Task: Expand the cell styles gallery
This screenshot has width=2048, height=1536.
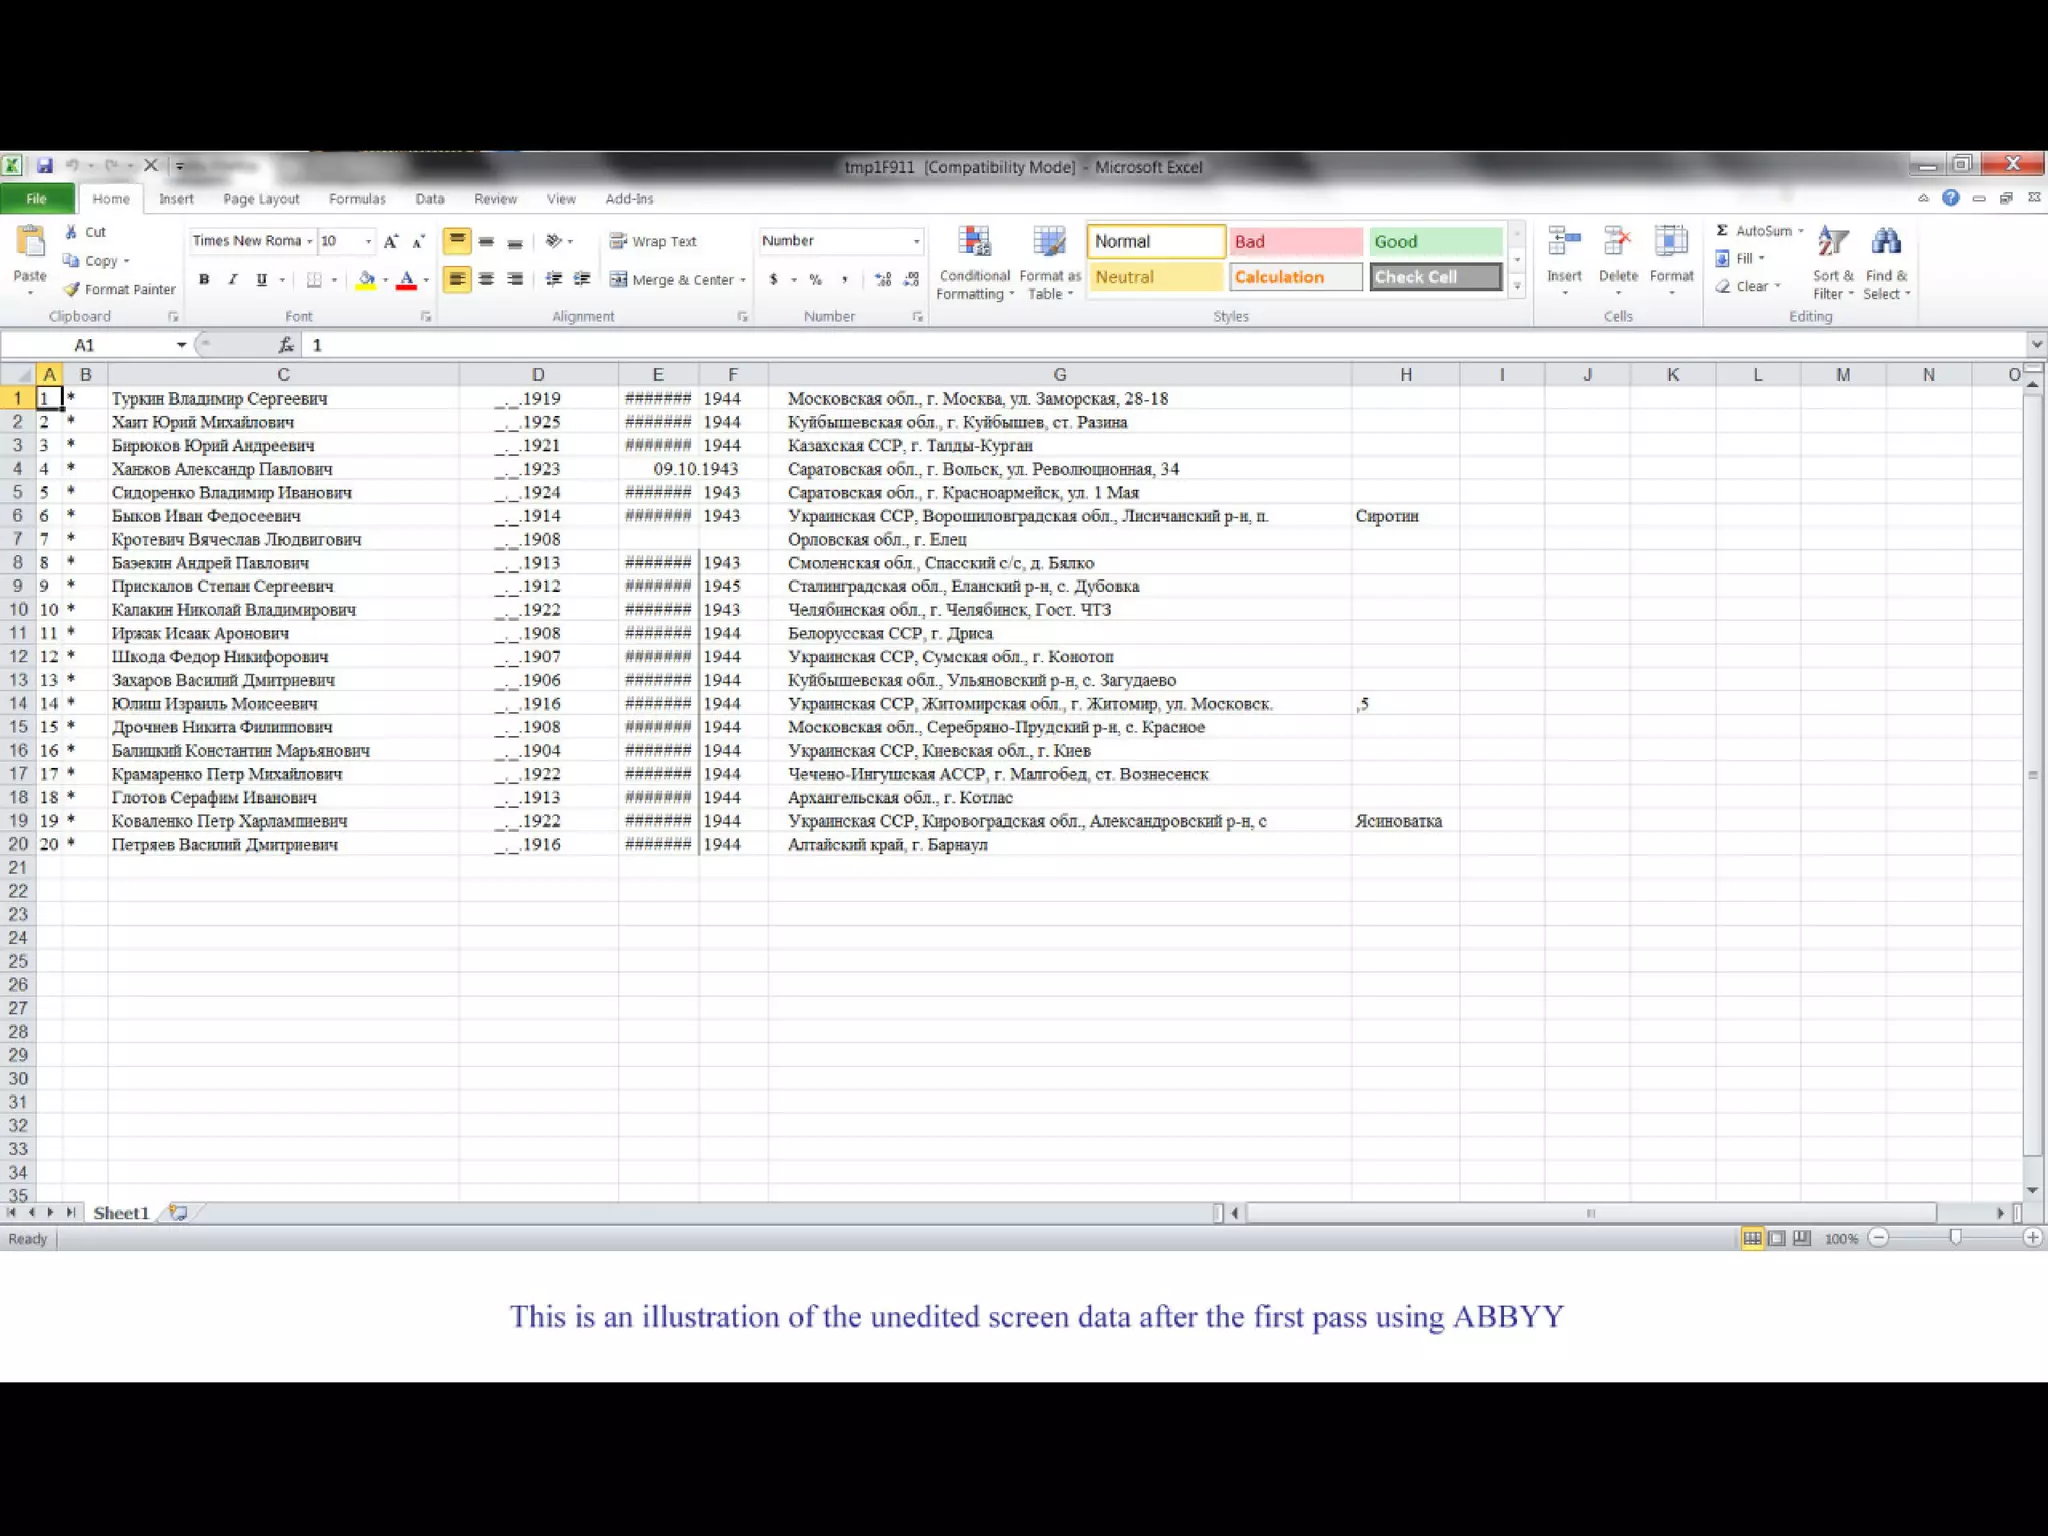Action: tap(1517, 286)
